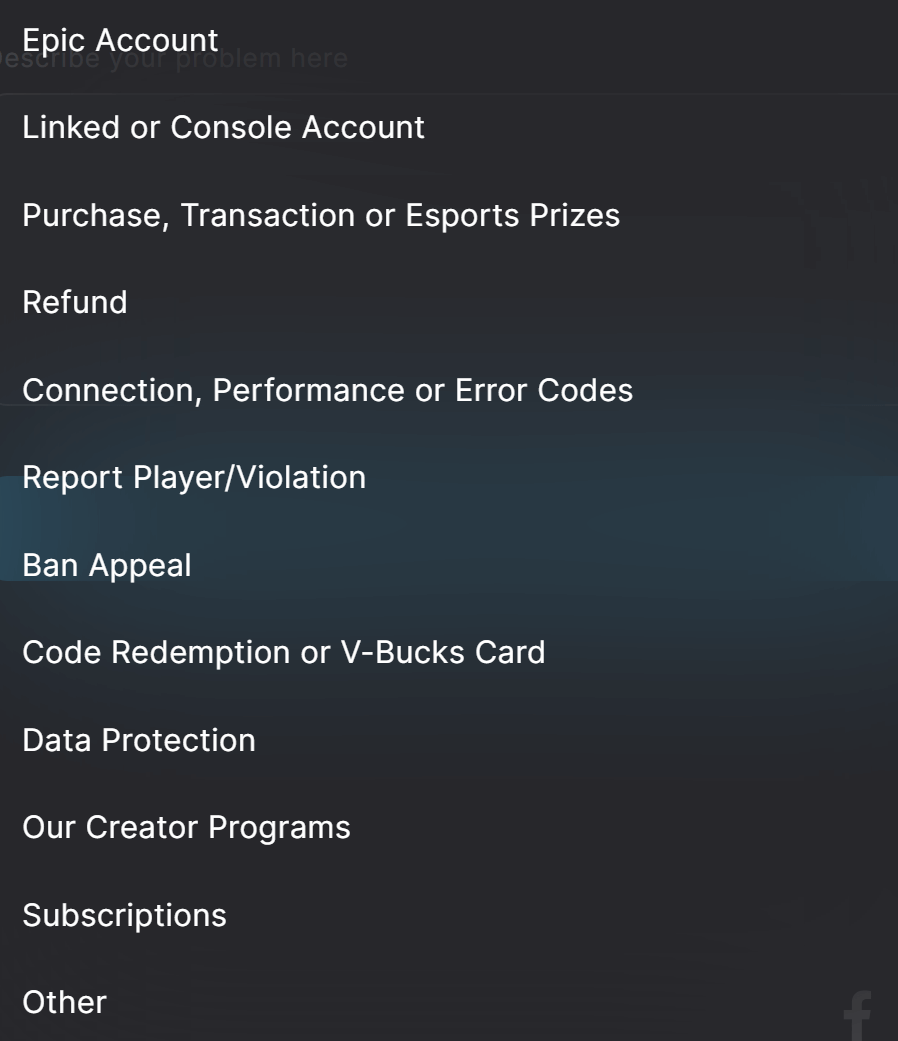This screenshot has width=898, height=1041.
Task: Select Subscriptions for billing help
Action: pyautogui.click(x=124, y=914)
